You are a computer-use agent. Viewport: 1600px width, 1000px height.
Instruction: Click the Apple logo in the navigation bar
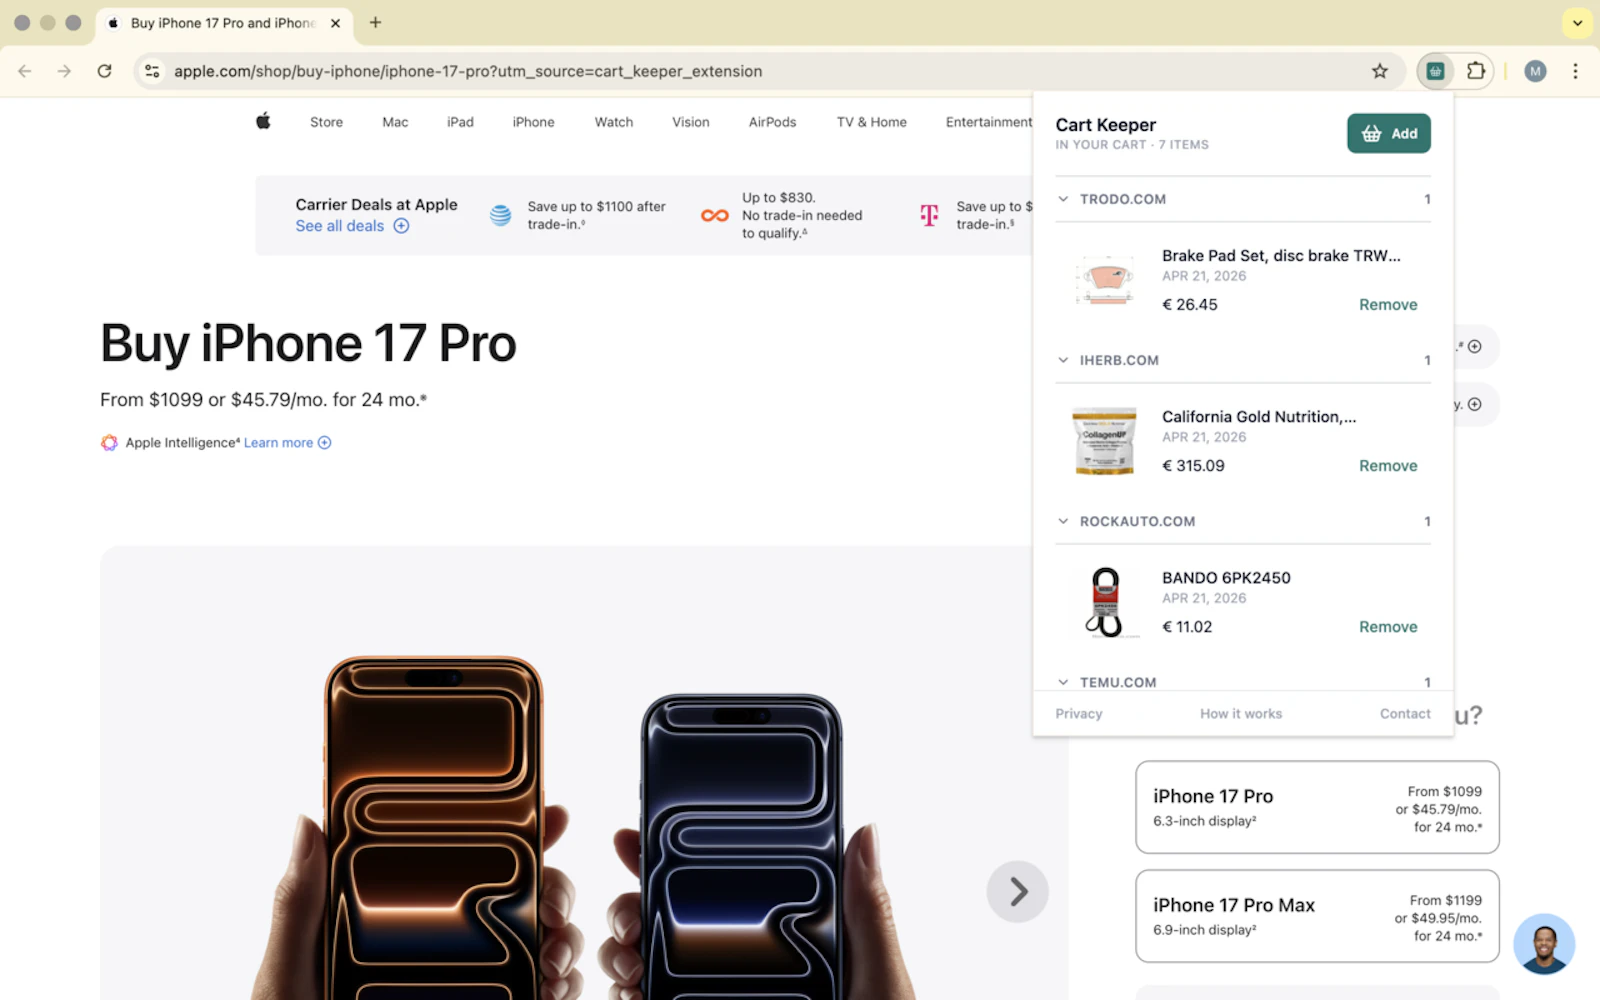coord(263,121)
